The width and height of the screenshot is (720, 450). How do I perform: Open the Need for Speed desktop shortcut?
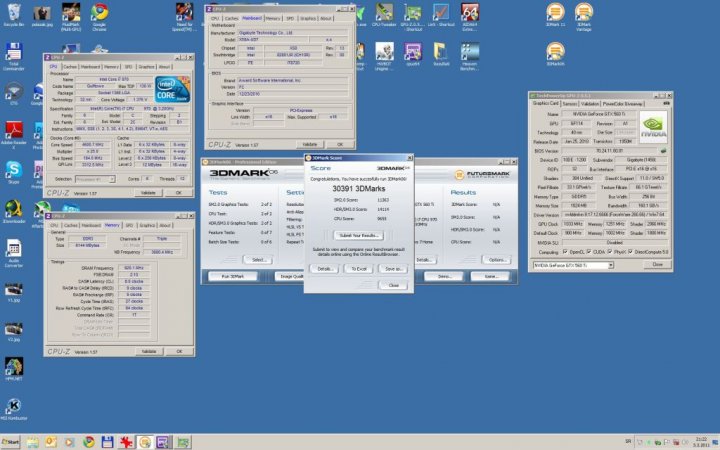pyautogui.click(x=185, y=17)
